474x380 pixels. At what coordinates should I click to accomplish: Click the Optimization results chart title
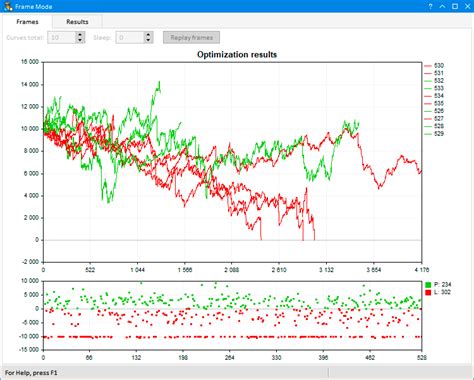pos(237,55)
